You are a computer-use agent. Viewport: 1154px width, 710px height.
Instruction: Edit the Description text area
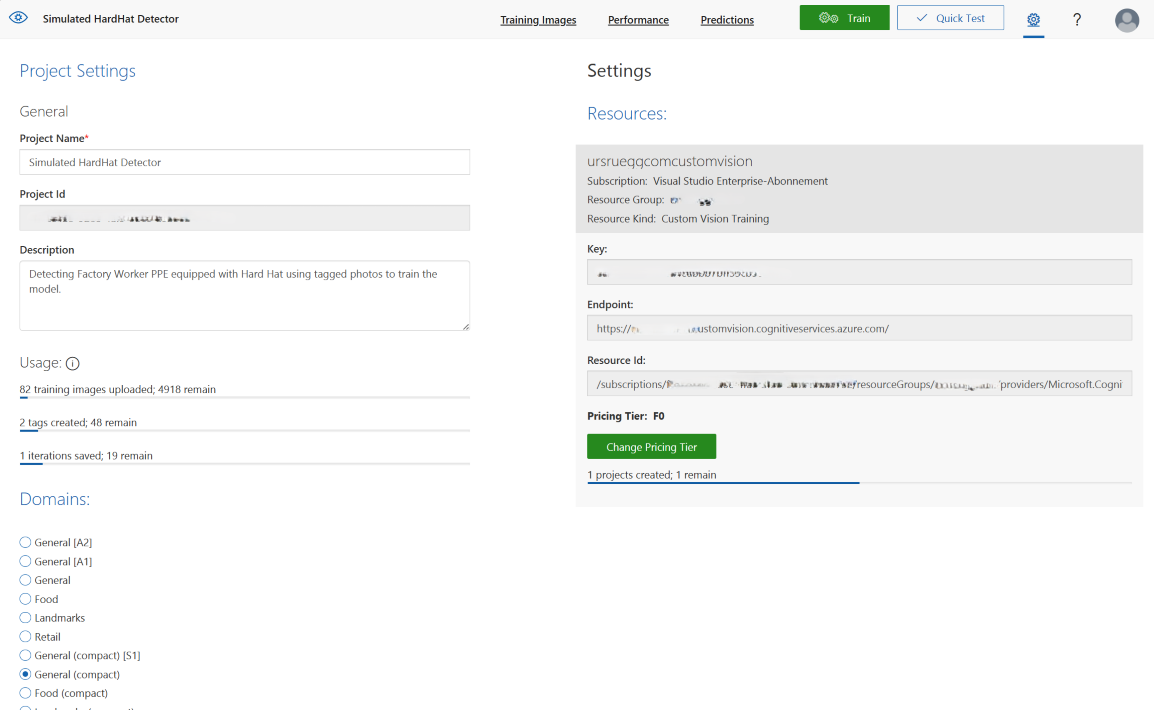click(244, 295)
